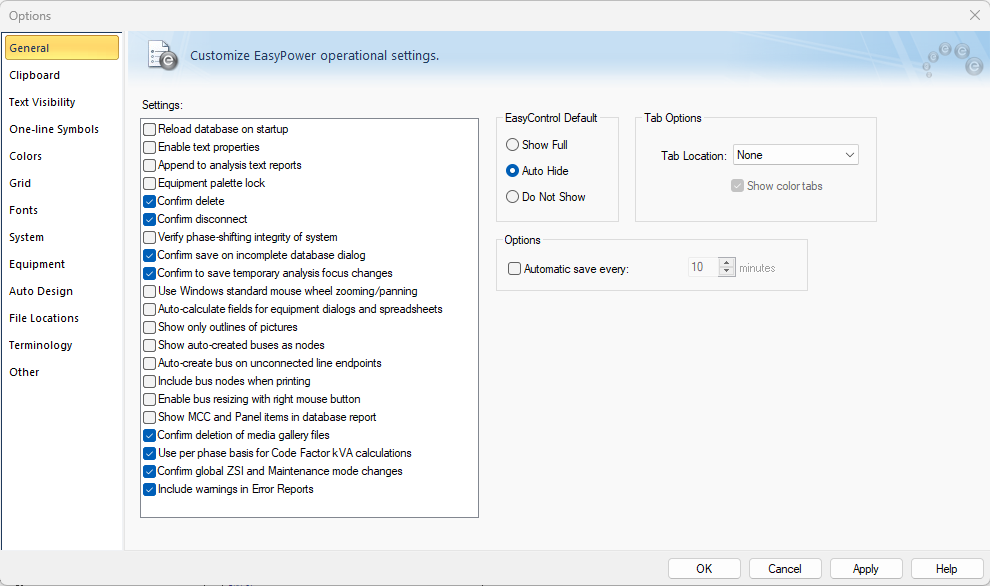Screen dimensions: 990x586
Task: Disable Include warnings in Error Reports
Action: 150,489
